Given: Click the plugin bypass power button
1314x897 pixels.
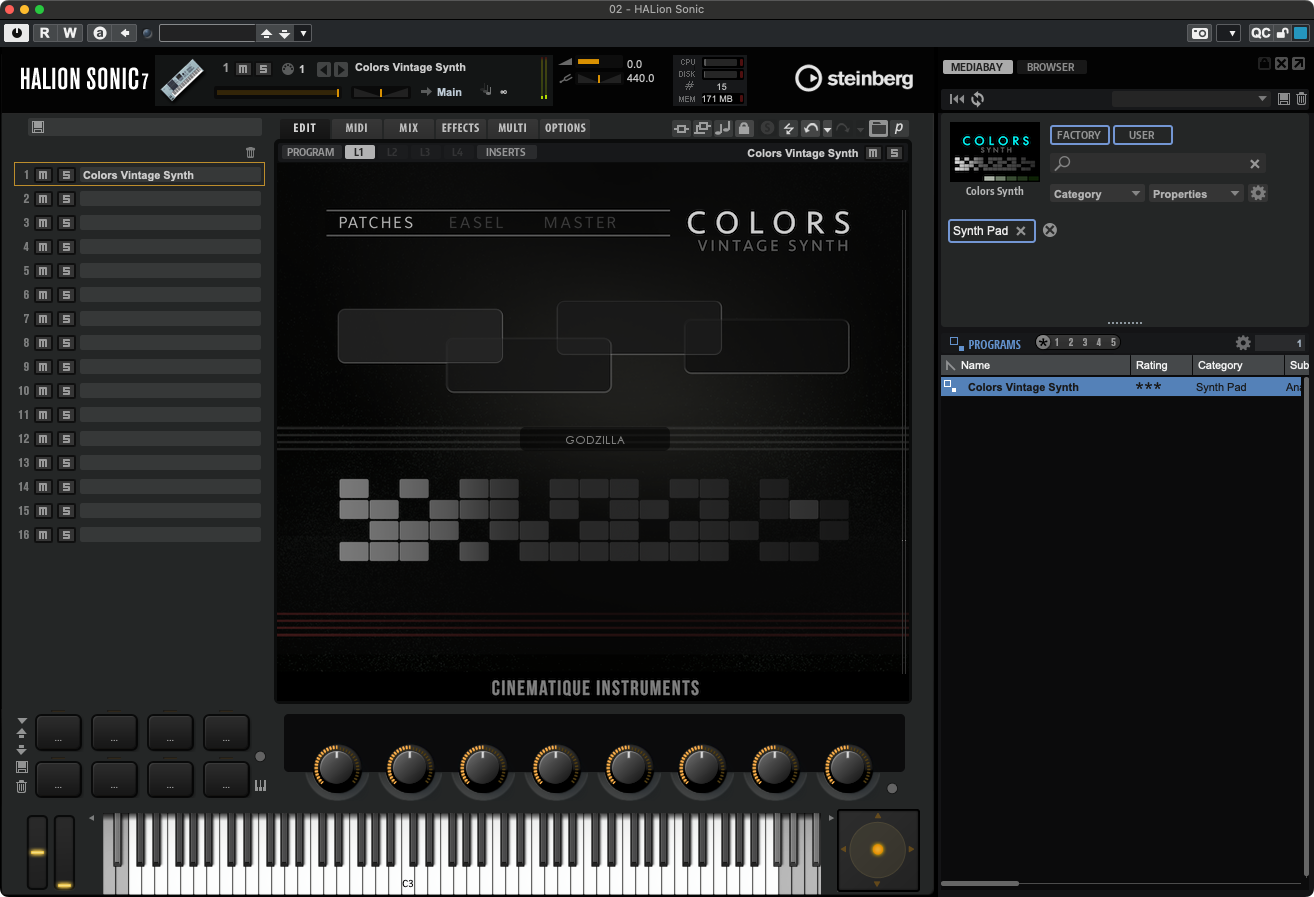Looking at the screenshot, I should [17, 33].
